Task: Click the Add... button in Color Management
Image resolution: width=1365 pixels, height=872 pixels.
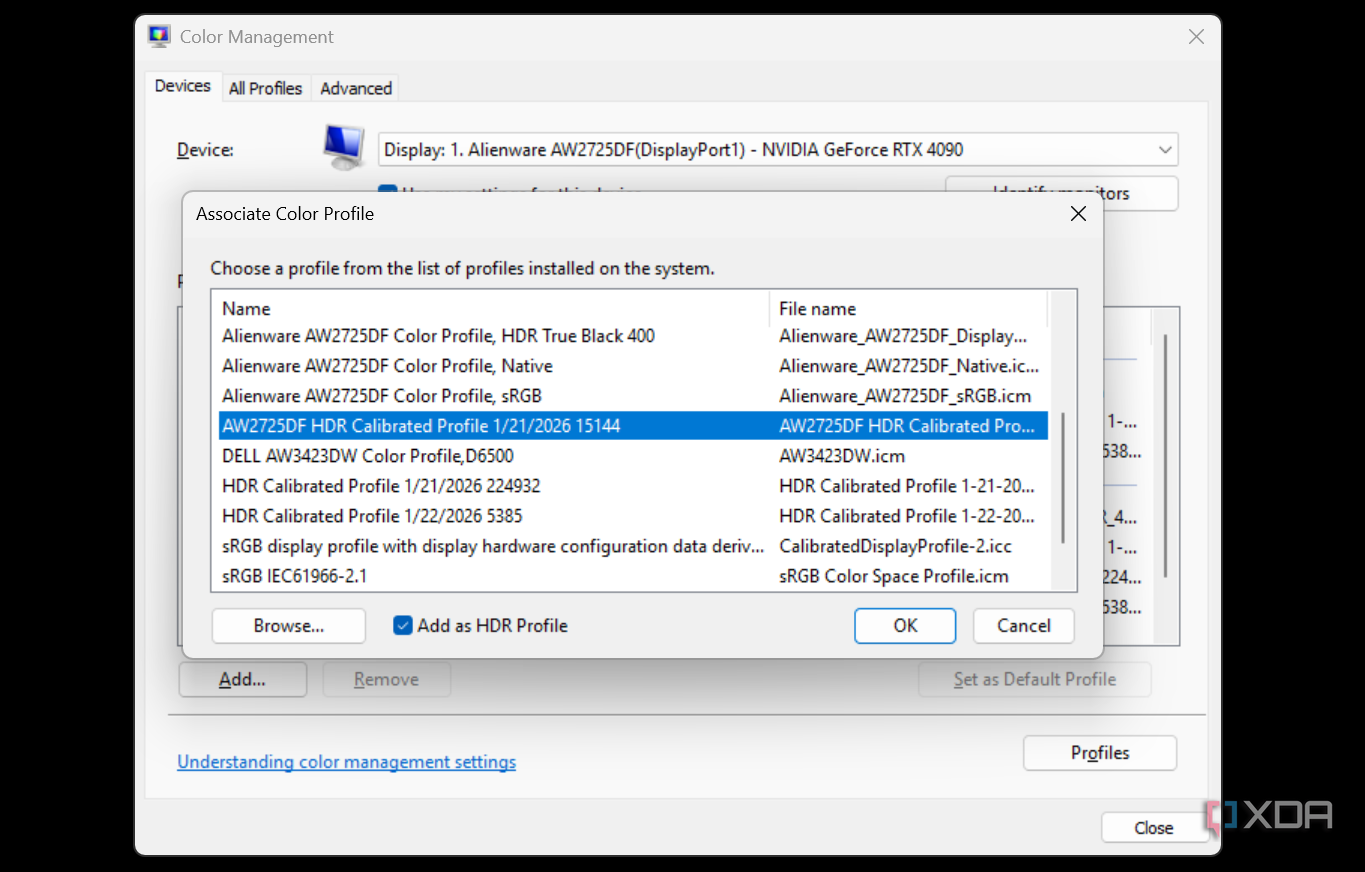Action: [x=243, y=680]
